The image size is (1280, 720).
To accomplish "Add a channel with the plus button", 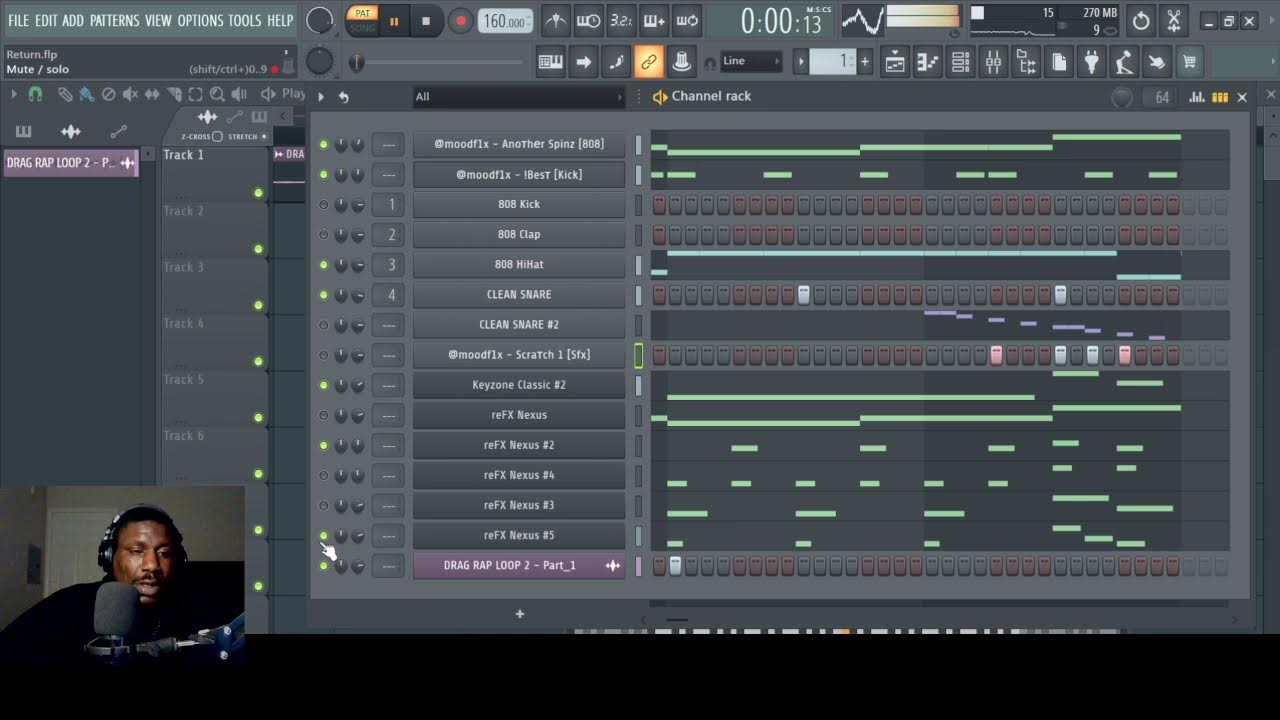I will click(x=520, y=613).
